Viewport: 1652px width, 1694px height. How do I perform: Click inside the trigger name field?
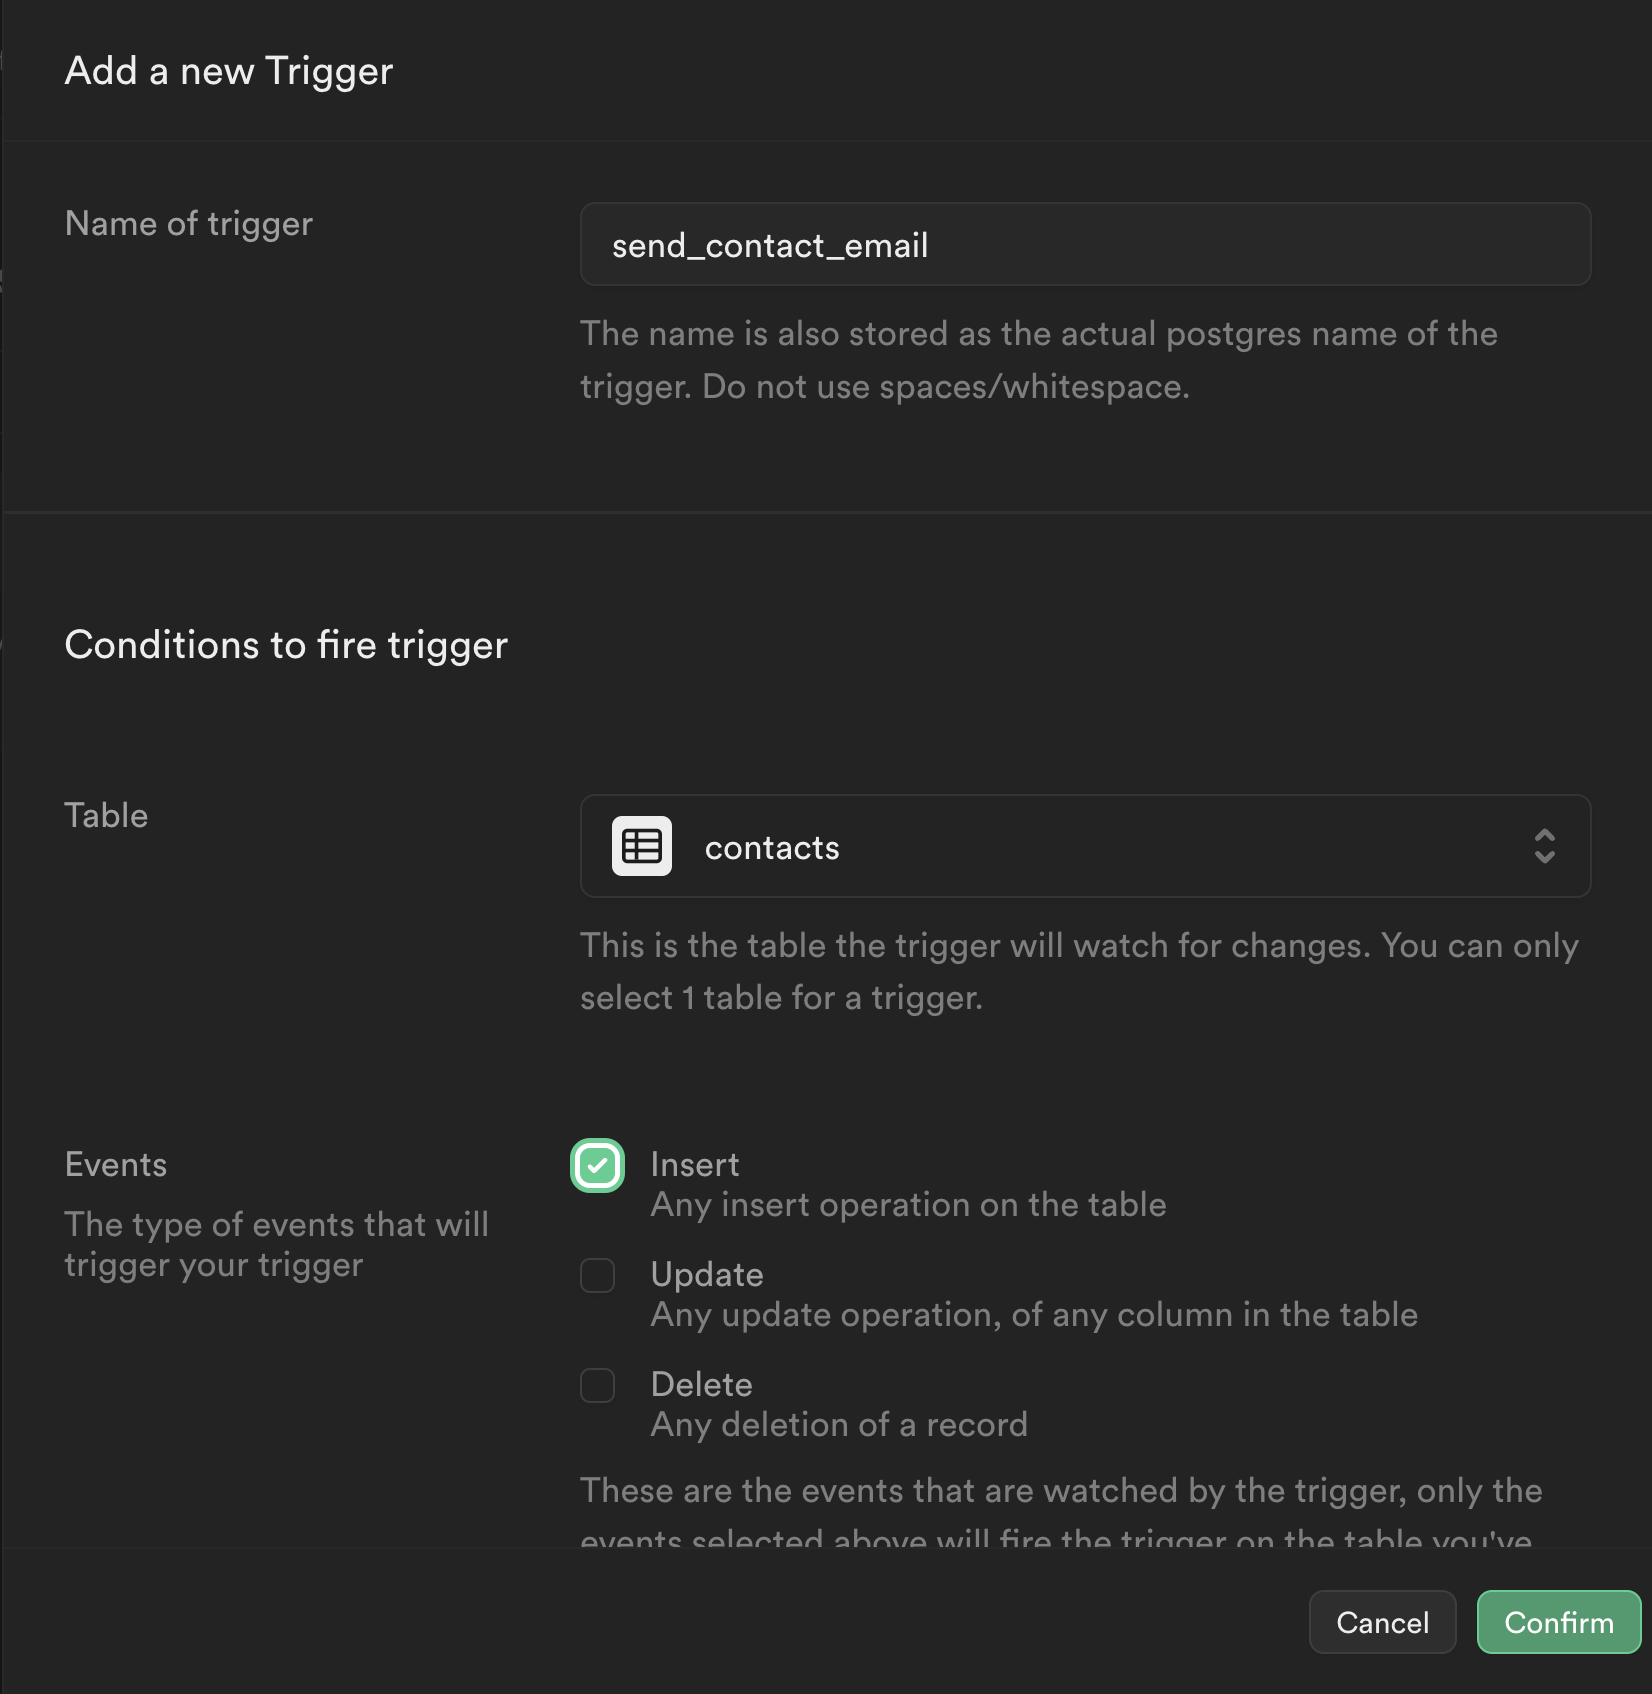1085,244
